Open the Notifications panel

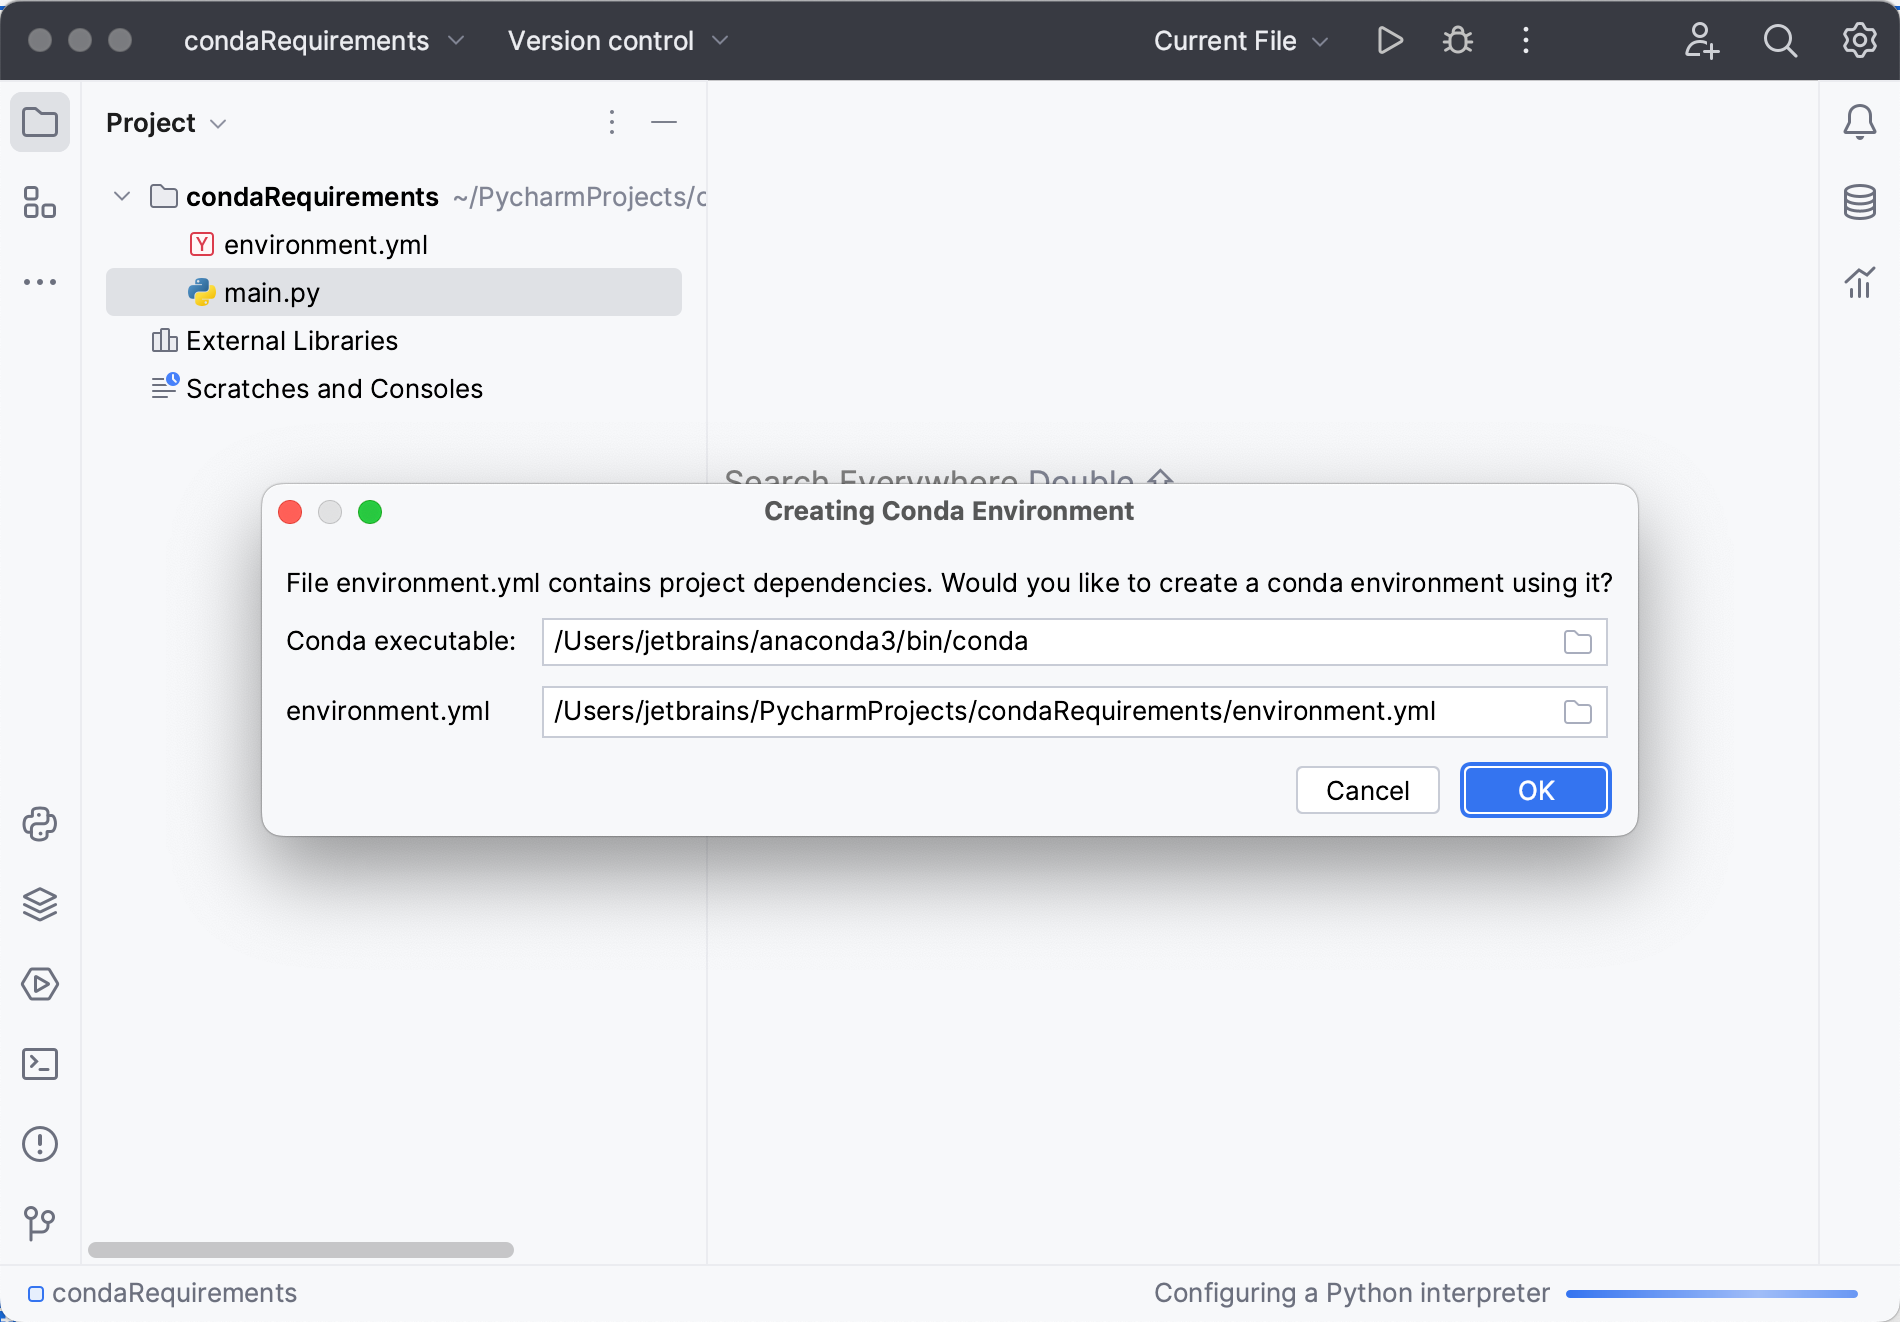1860,122
